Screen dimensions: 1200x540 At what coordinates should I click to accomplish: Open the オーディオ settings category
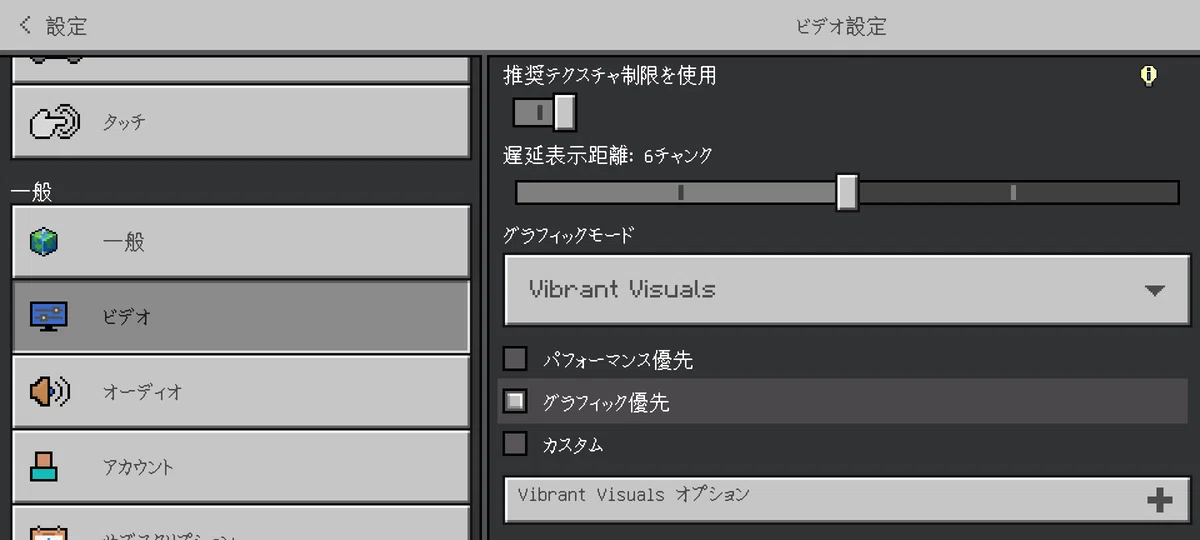[x=240, y=391]
